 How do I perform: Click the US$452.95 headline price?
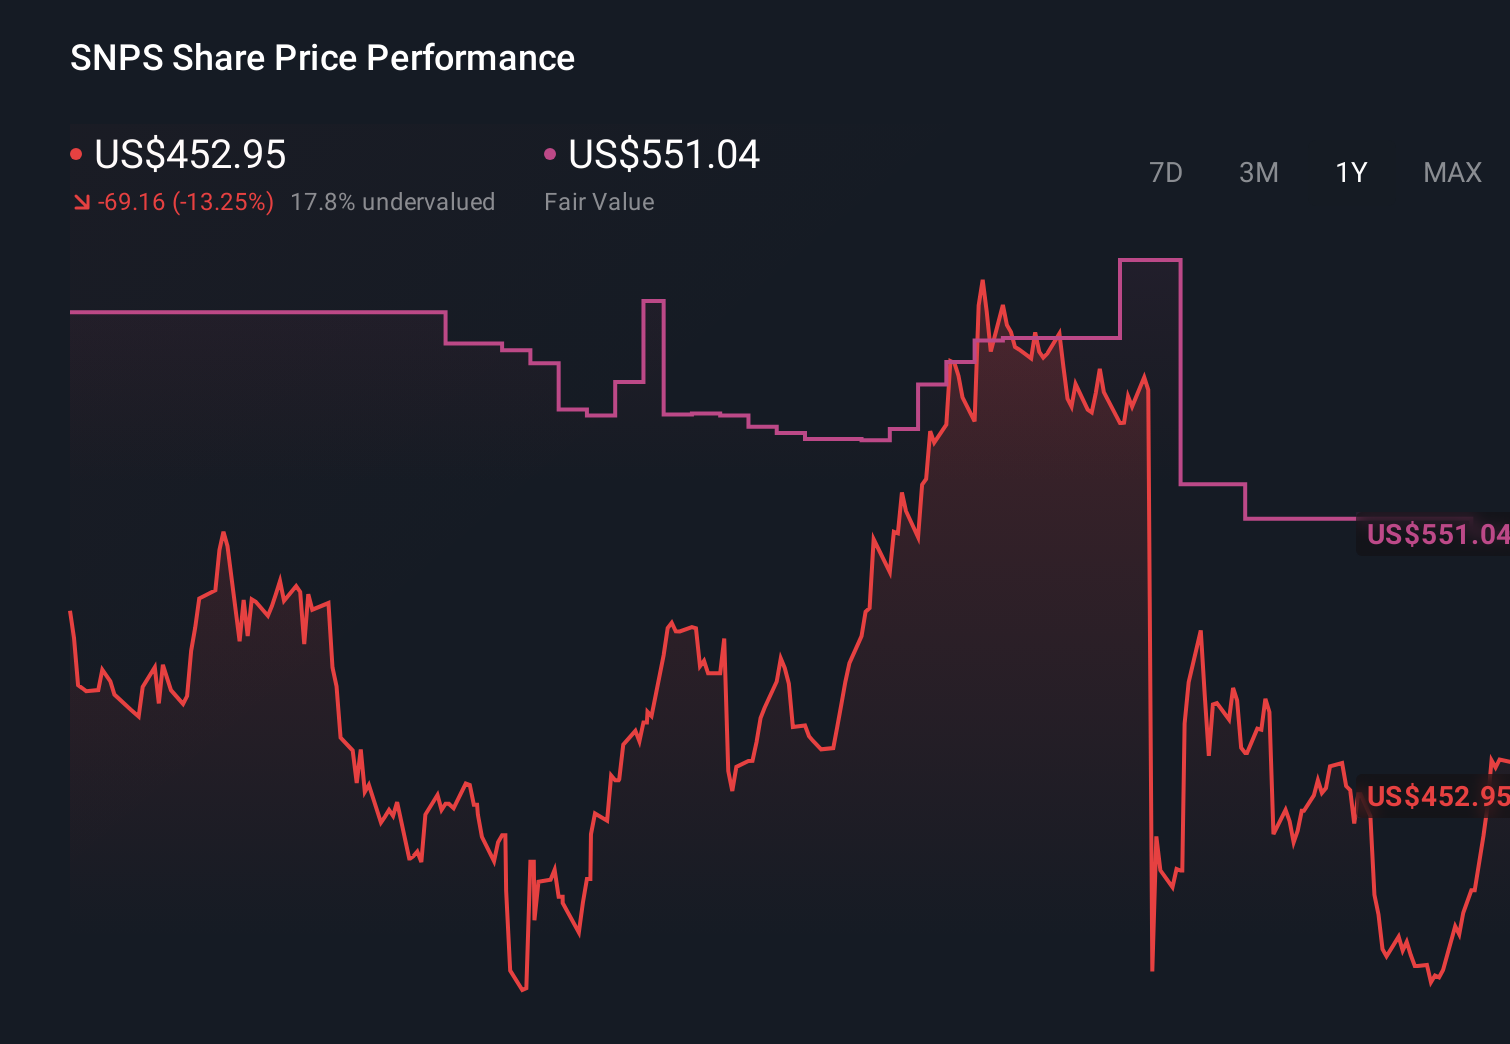[x=190, y=155]
